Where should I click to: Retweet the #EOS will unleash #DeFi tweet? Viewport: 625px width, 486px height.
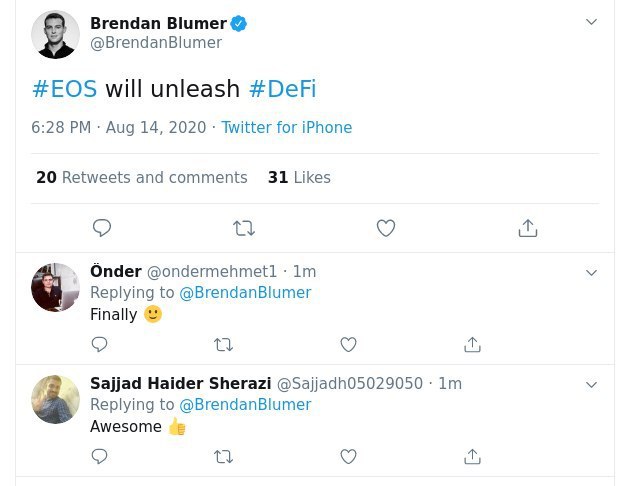click(x=244, y=228)
